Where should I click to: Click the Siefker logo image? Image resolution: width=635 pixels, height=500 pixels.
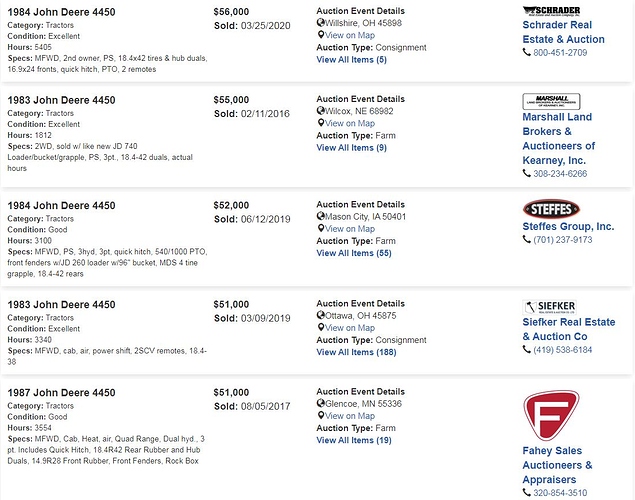click(549, 307)
